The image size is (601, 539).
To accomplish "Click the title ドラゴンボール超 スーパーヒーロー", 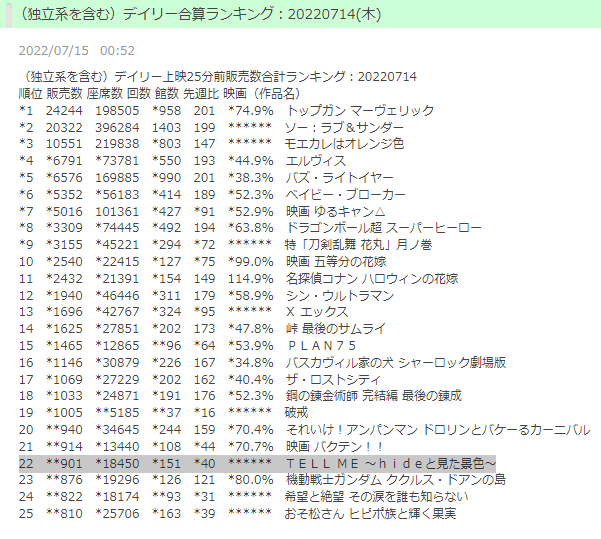I will tap(383, 228).
